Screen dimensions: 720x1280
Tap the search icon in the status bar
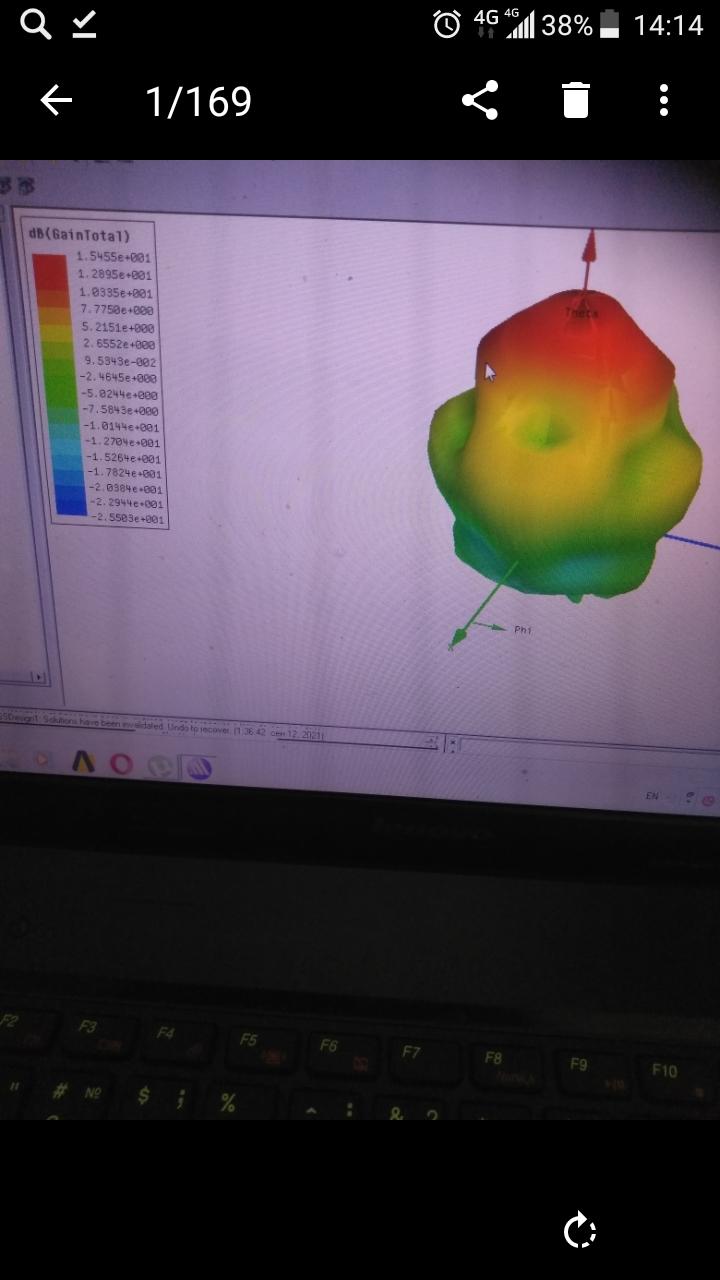[x=35, y=25]
